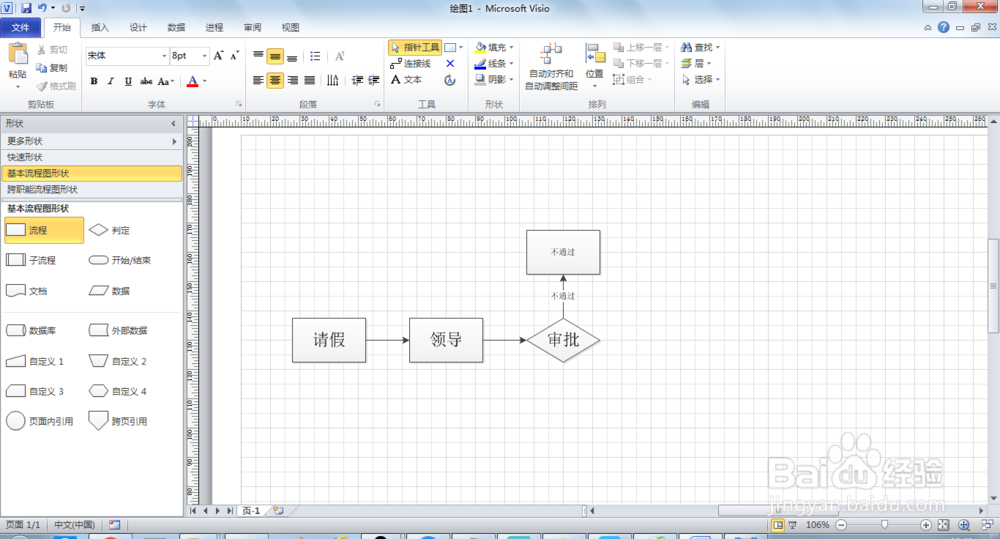Click the decrease indent icon
1000x539 pixels.
coord(357,80)
